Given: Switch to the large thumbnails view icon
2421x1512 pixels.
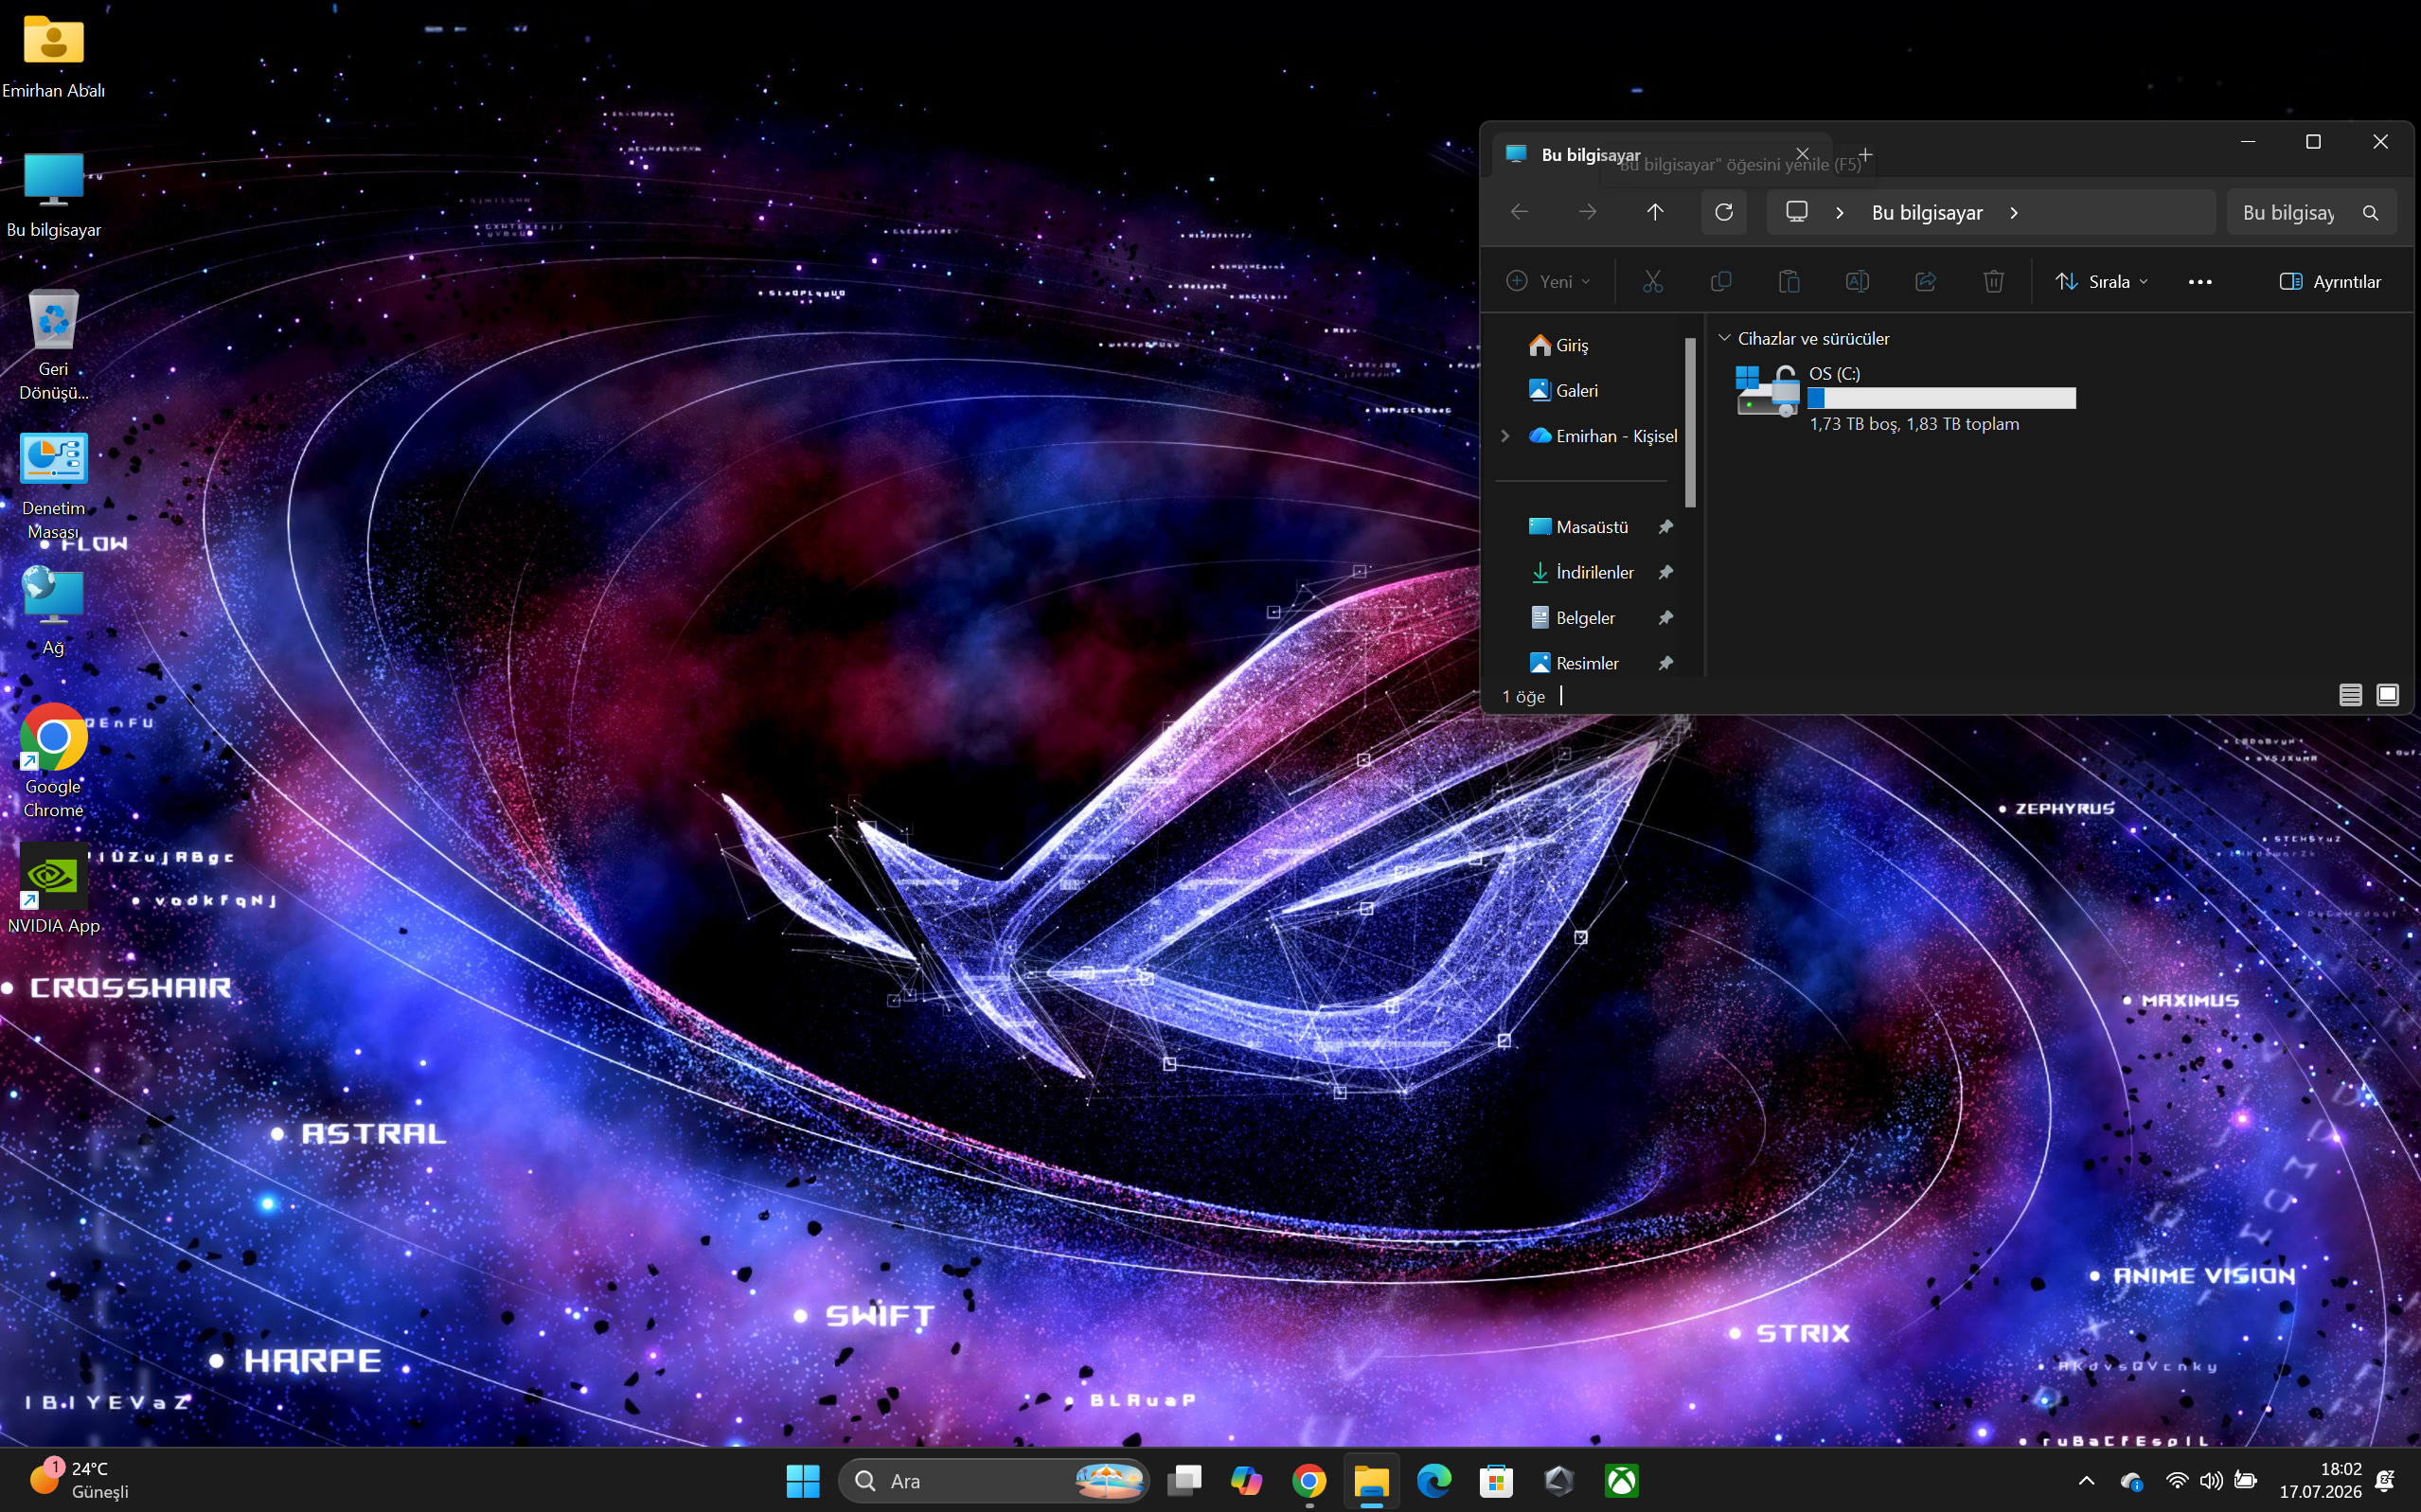Looking at the screenshot, I should 2387,695.
